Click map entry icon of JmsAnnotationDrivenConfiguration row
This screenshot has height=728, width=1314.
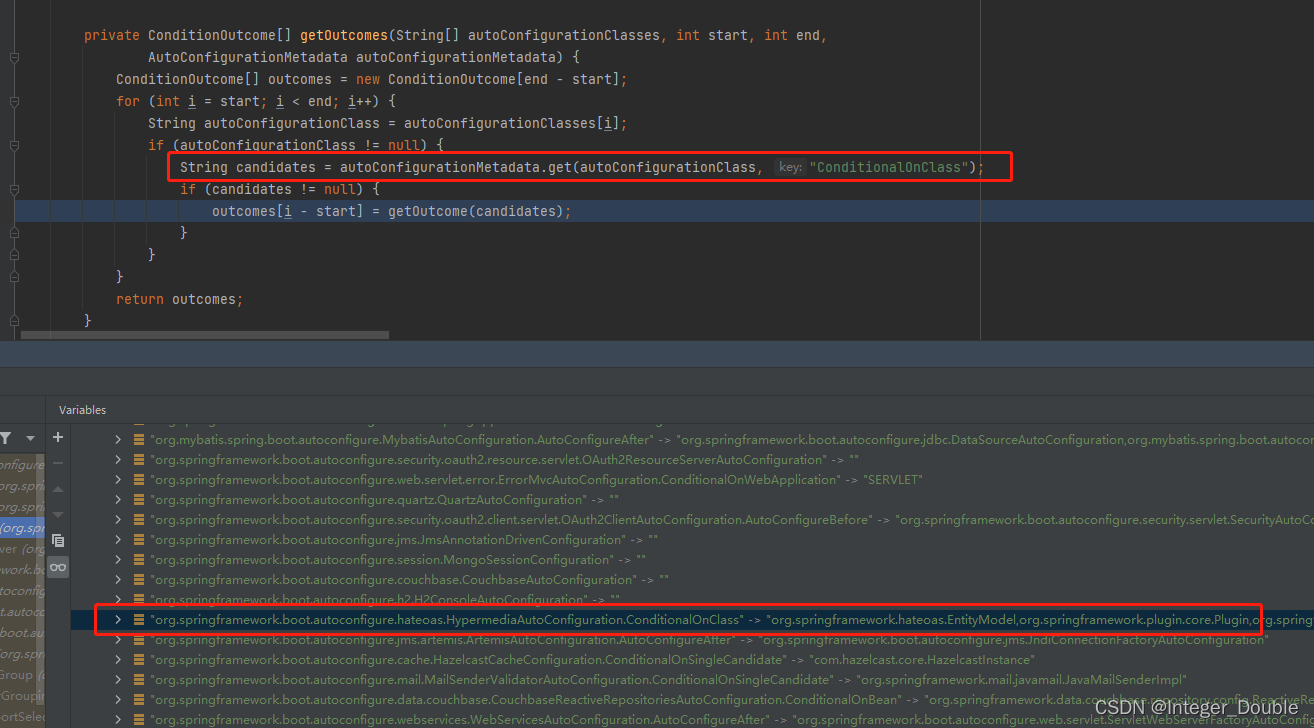(x=139, y=540)
